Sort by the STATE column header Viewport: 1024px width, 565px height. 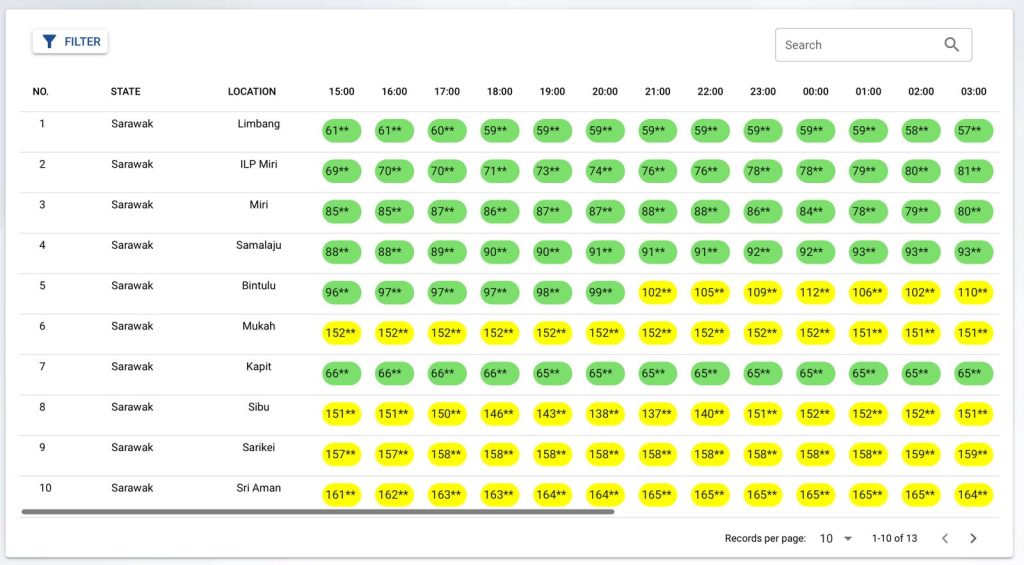(125, 91)
